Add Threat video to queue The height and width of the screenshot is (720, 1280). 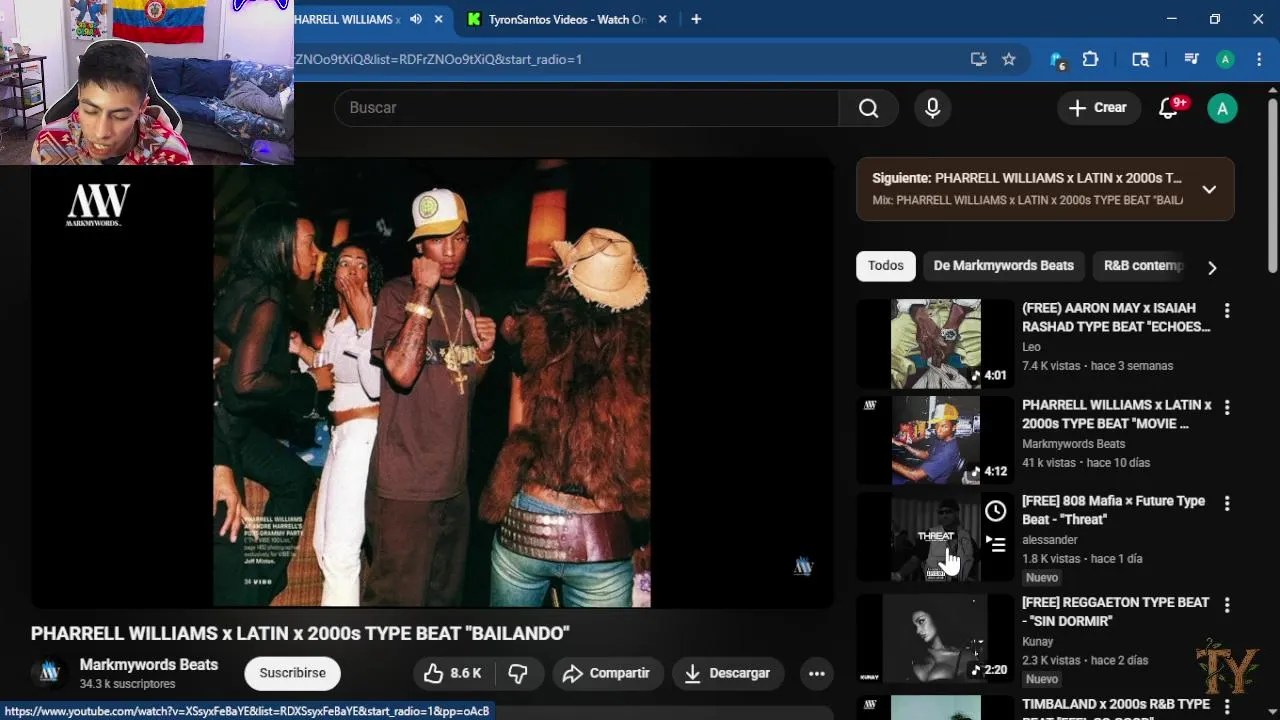tap(995, 544)
